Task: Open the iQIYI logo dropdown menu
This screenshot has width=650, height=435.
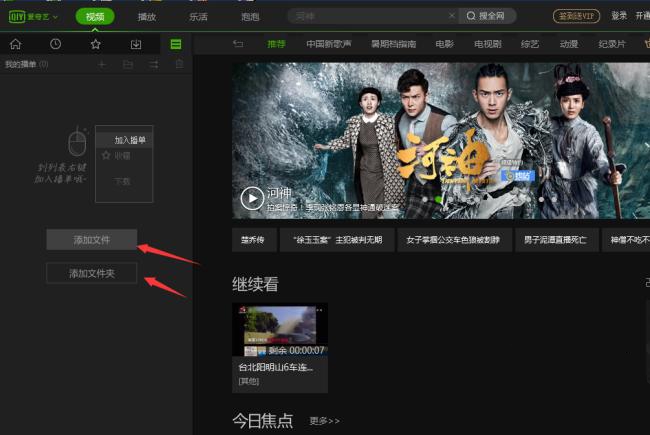Action: (x=33, y=17)
